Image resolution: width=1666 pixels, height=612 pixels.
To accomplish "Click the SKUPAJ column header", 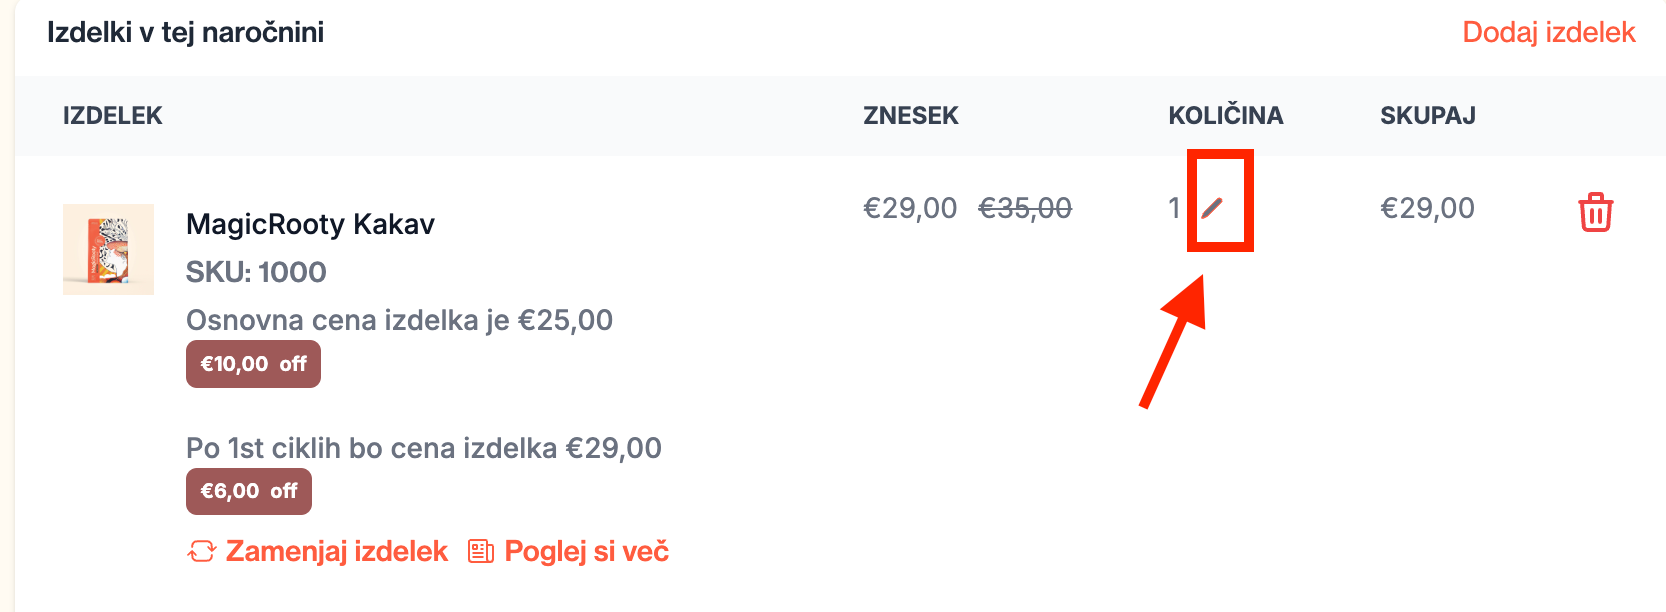I will pos(1427,116).
